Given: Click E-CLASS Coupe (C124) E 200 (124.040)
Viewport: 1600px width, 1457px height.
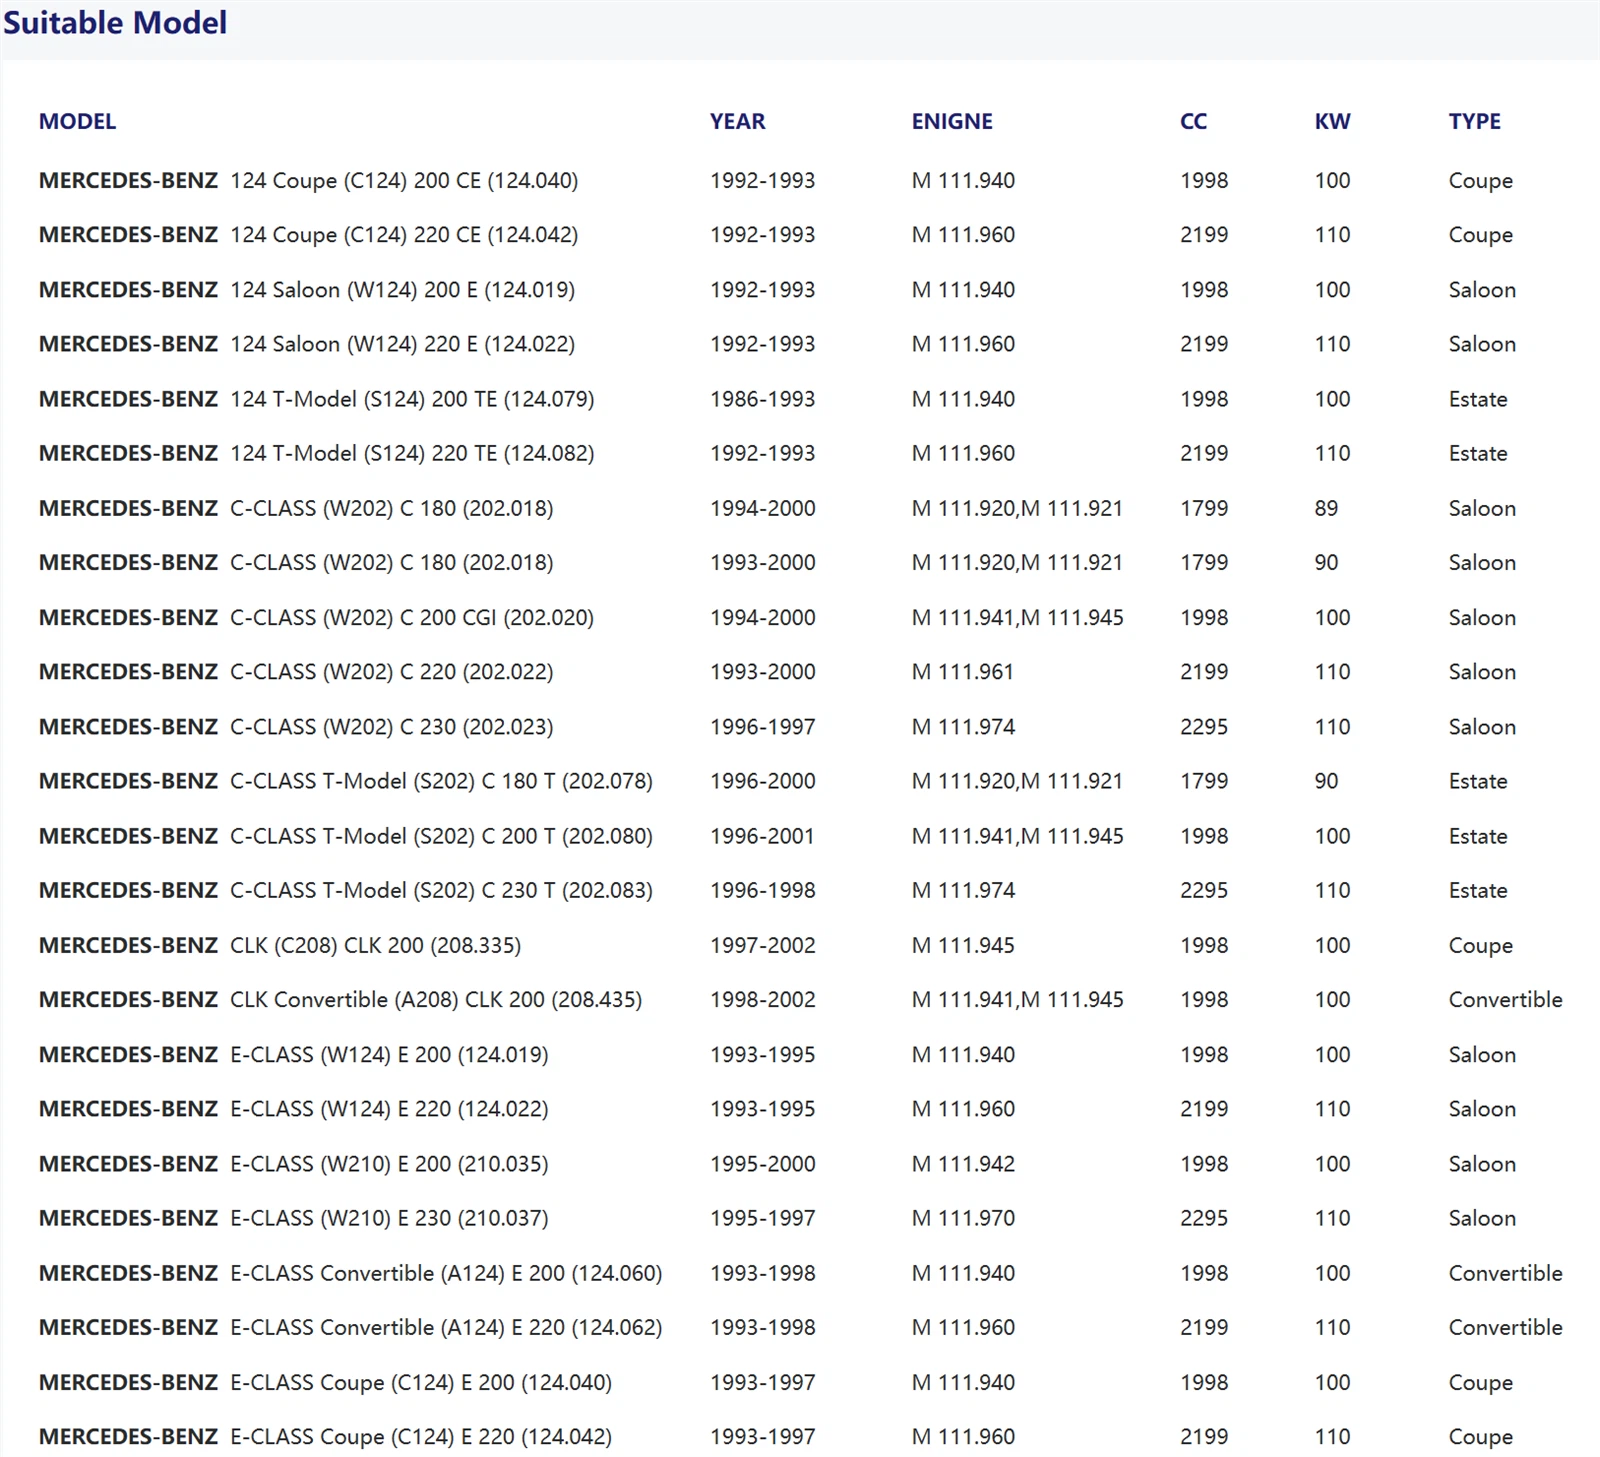Looking at the screenshot, I should (x=421, y=1382).
